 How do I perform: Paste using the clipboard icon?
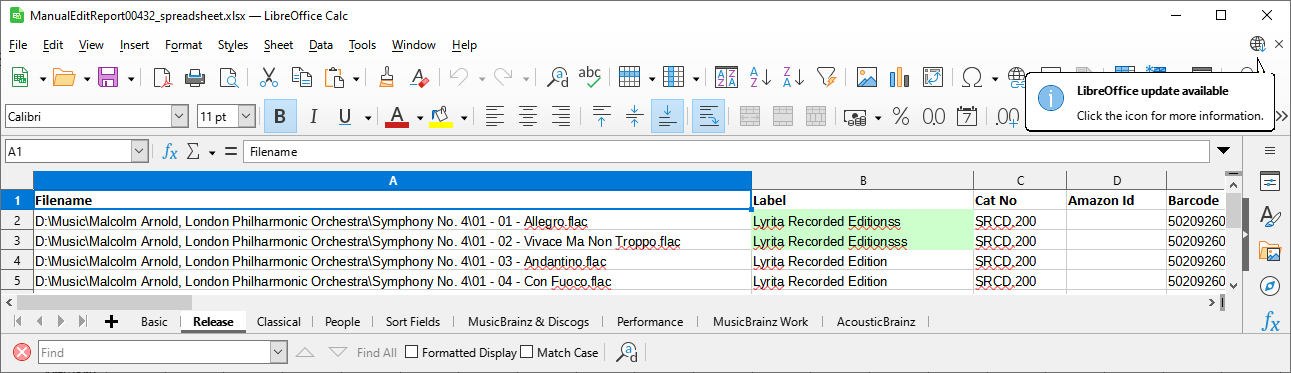point(334,77)
